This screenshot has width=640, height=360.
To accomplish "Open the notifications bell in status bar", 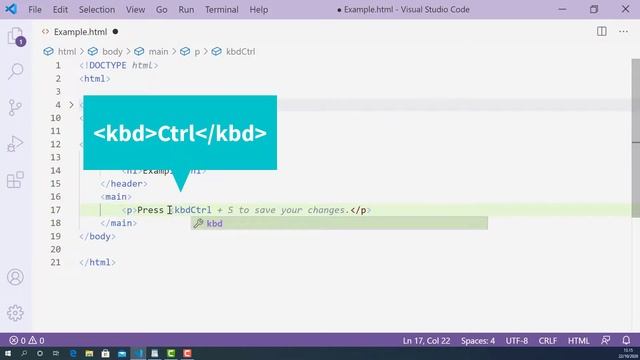I will (x=626, y=340).
